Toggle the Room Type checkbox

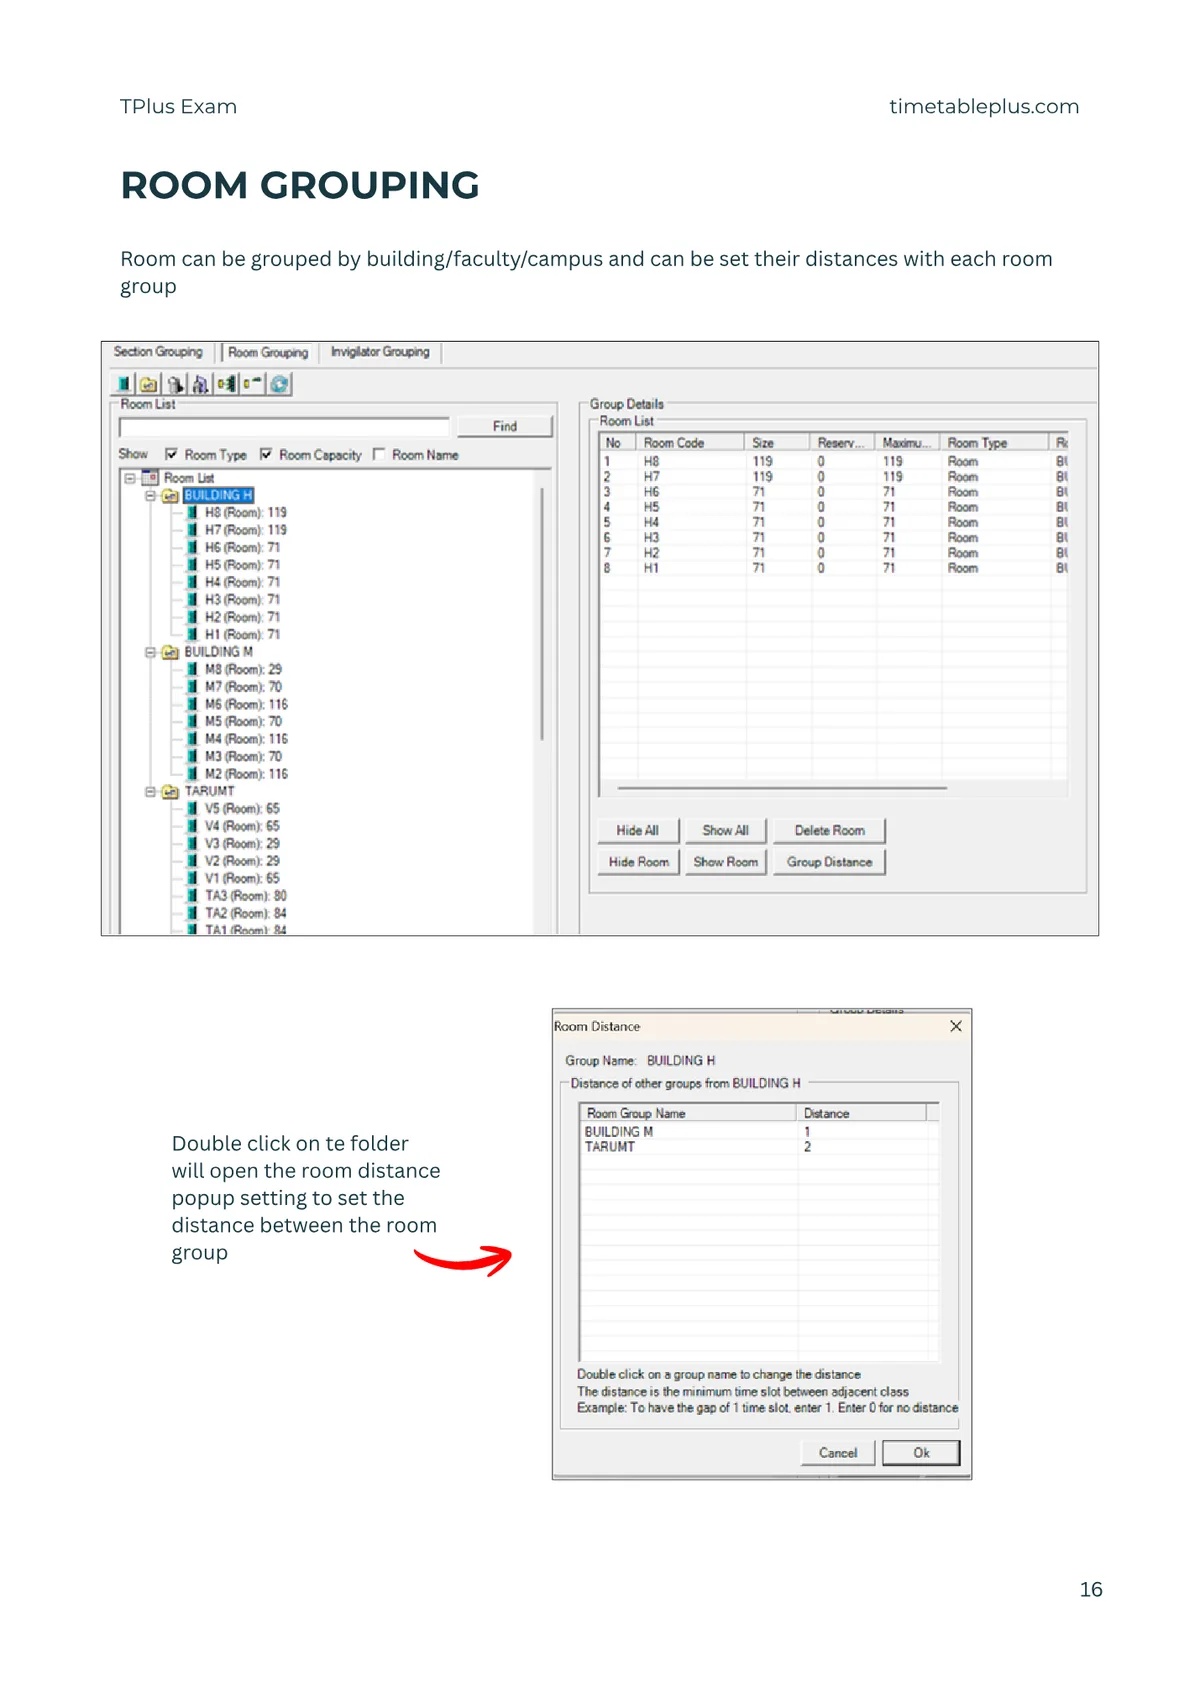pos(171,454)
